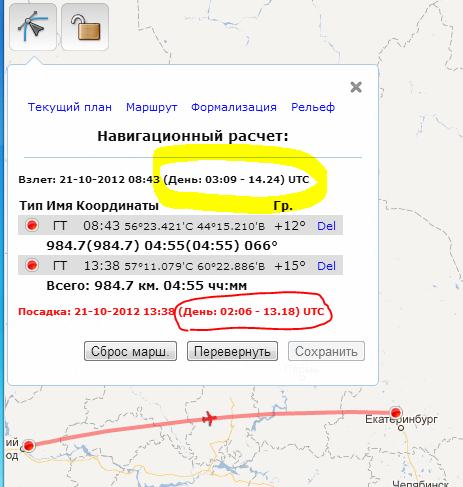
Task: Delete the first waypoint at 08:43
Action: pos(326,226)
